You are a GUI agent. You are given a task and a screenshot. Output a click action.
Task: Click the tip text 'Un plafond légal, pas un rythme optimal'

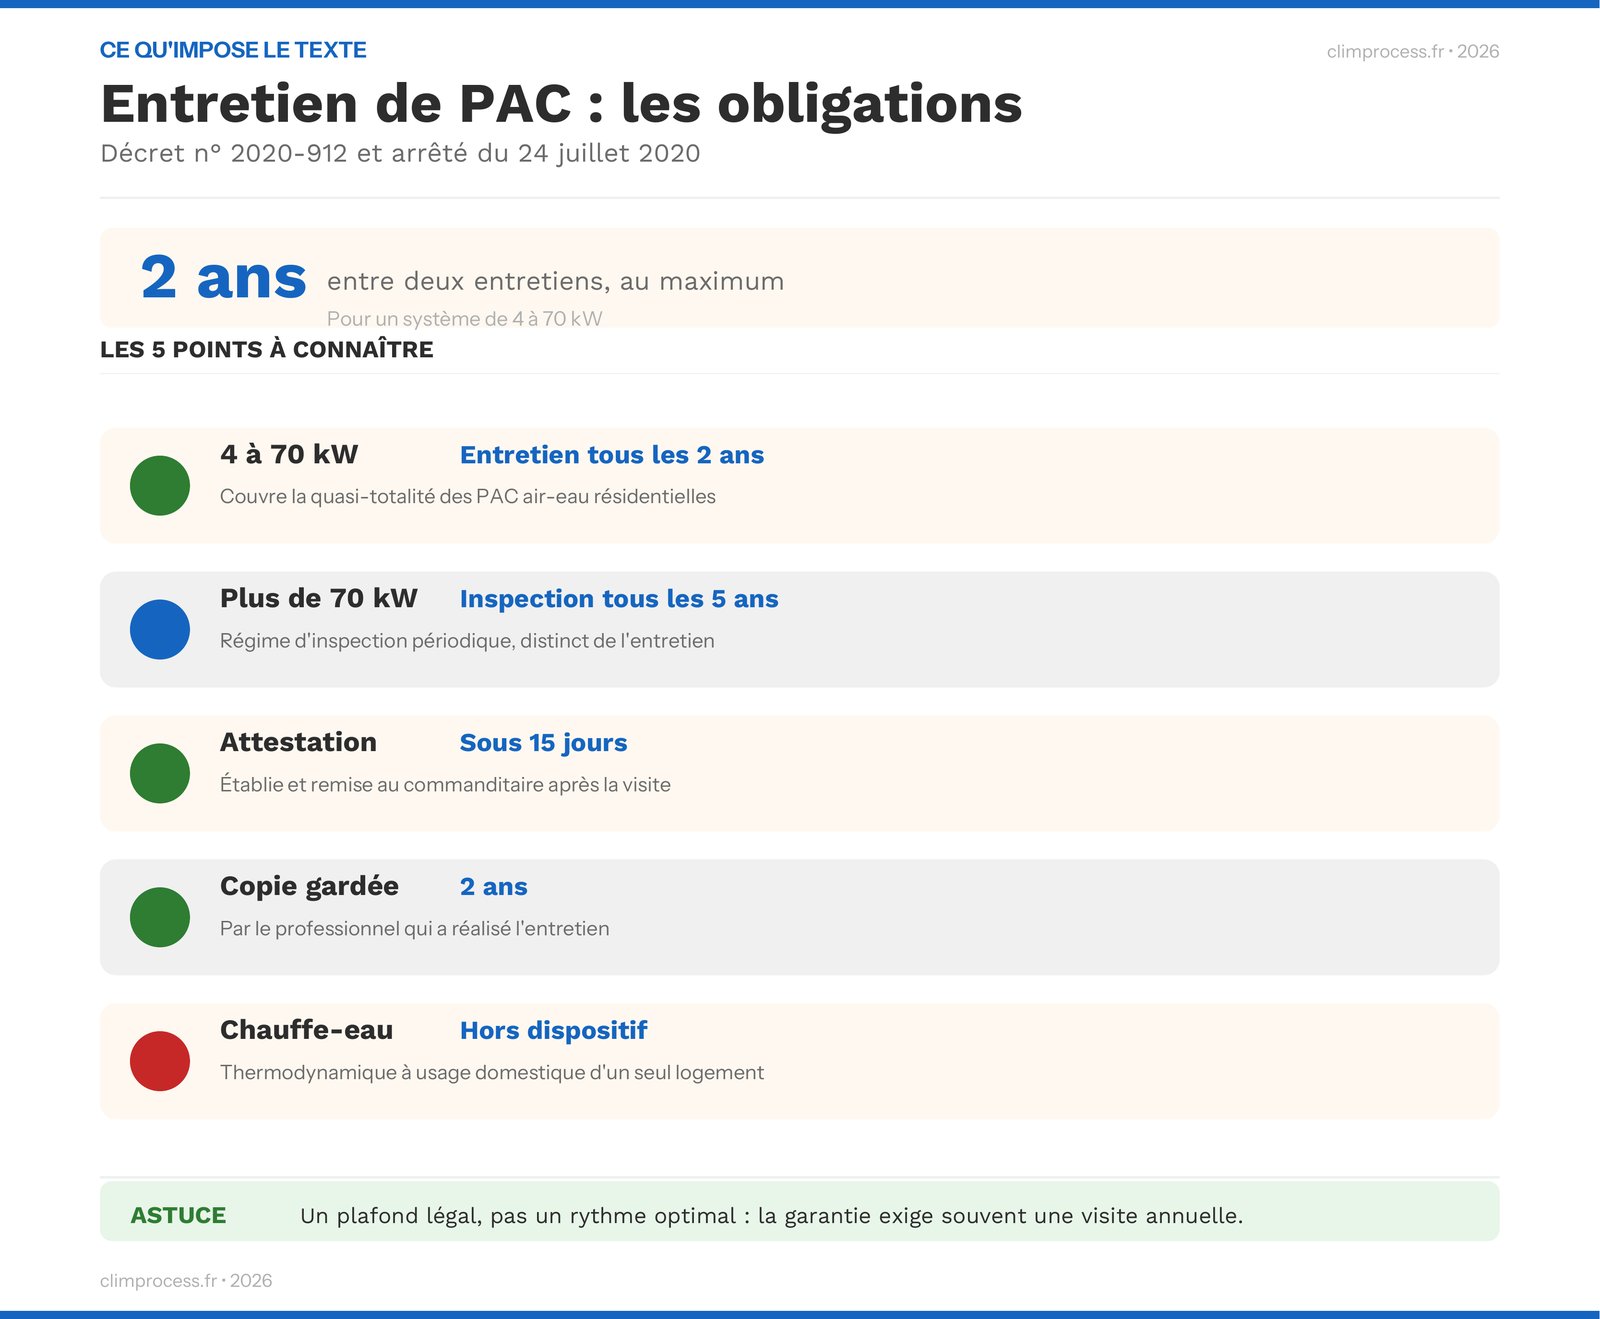(518, 1216)
